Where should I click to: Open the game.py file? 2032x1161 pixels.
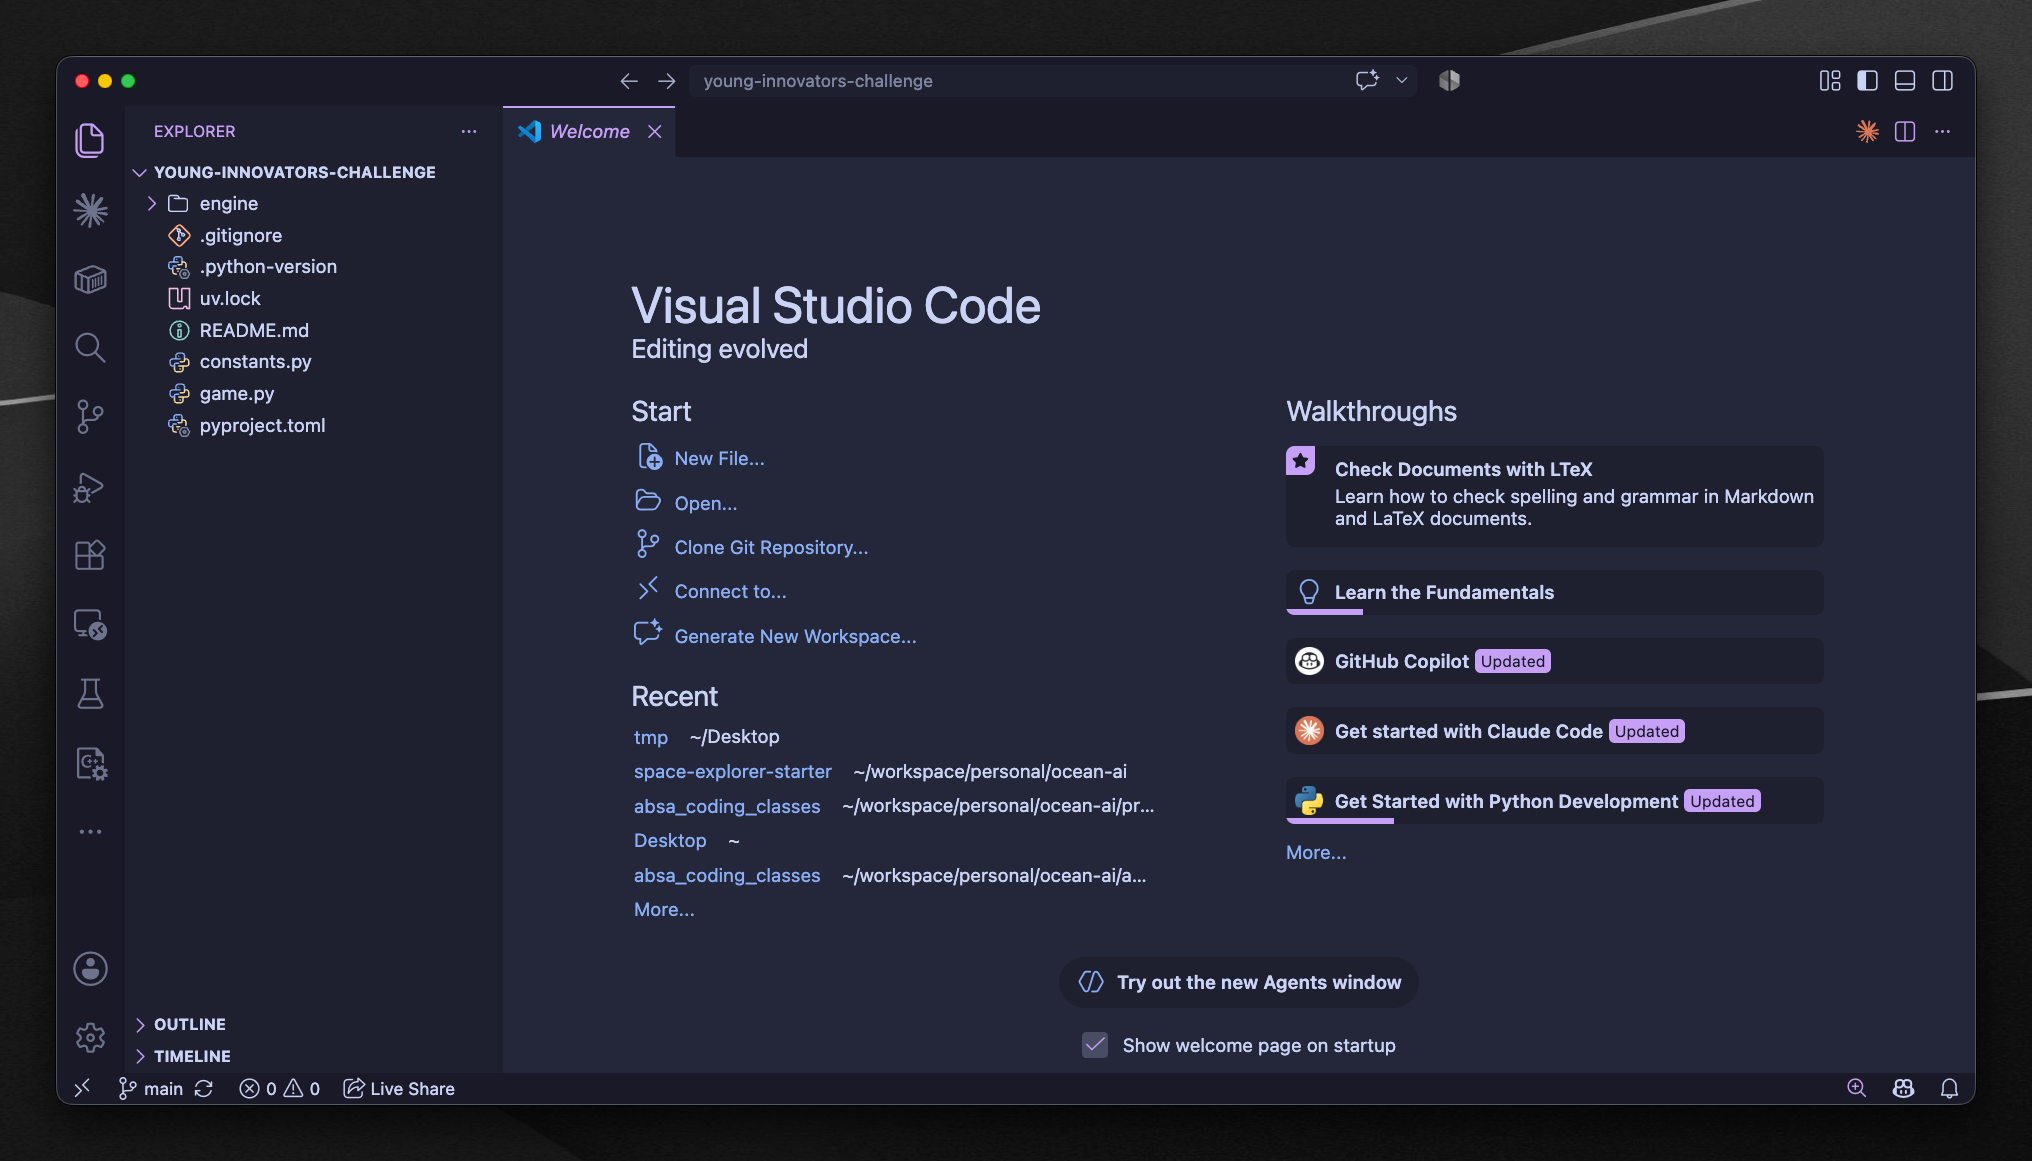(314, 394)
